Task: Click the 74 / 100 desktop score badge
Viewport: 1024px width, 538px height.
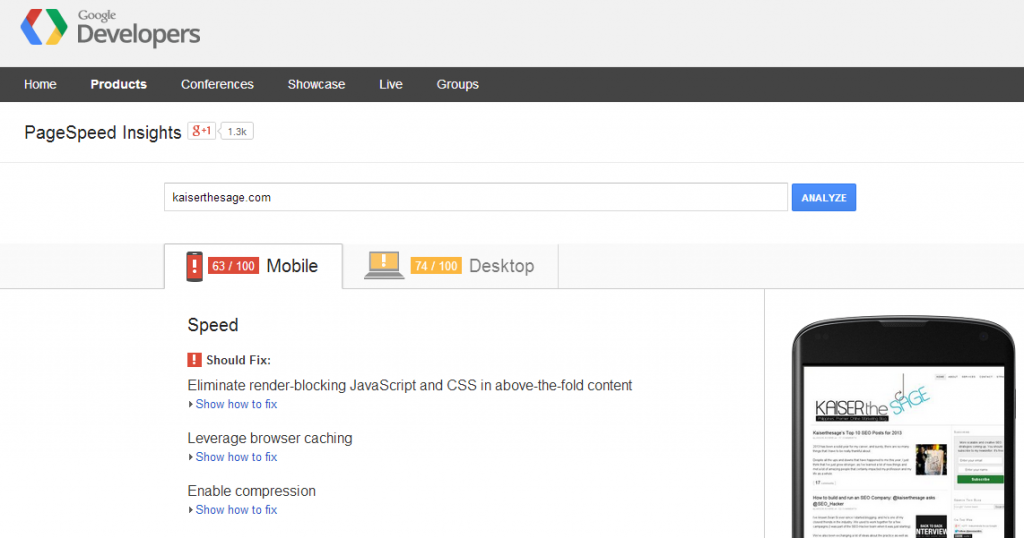Action: tap(436, 266)
